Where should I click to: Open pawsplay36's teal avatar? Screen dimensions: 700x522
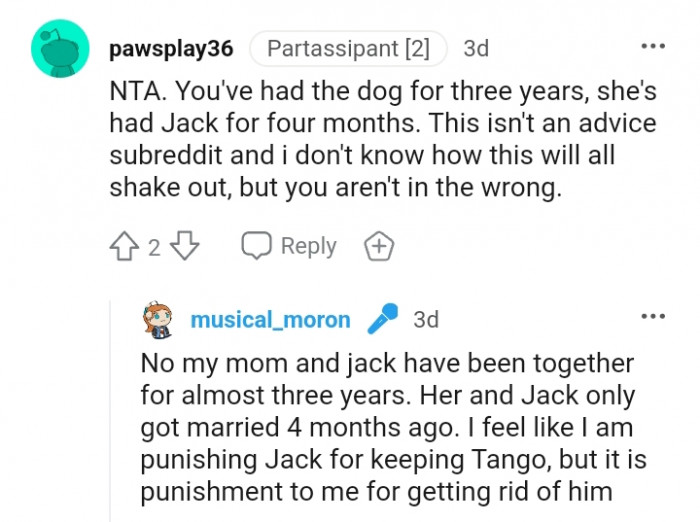(x=61, y=48)
